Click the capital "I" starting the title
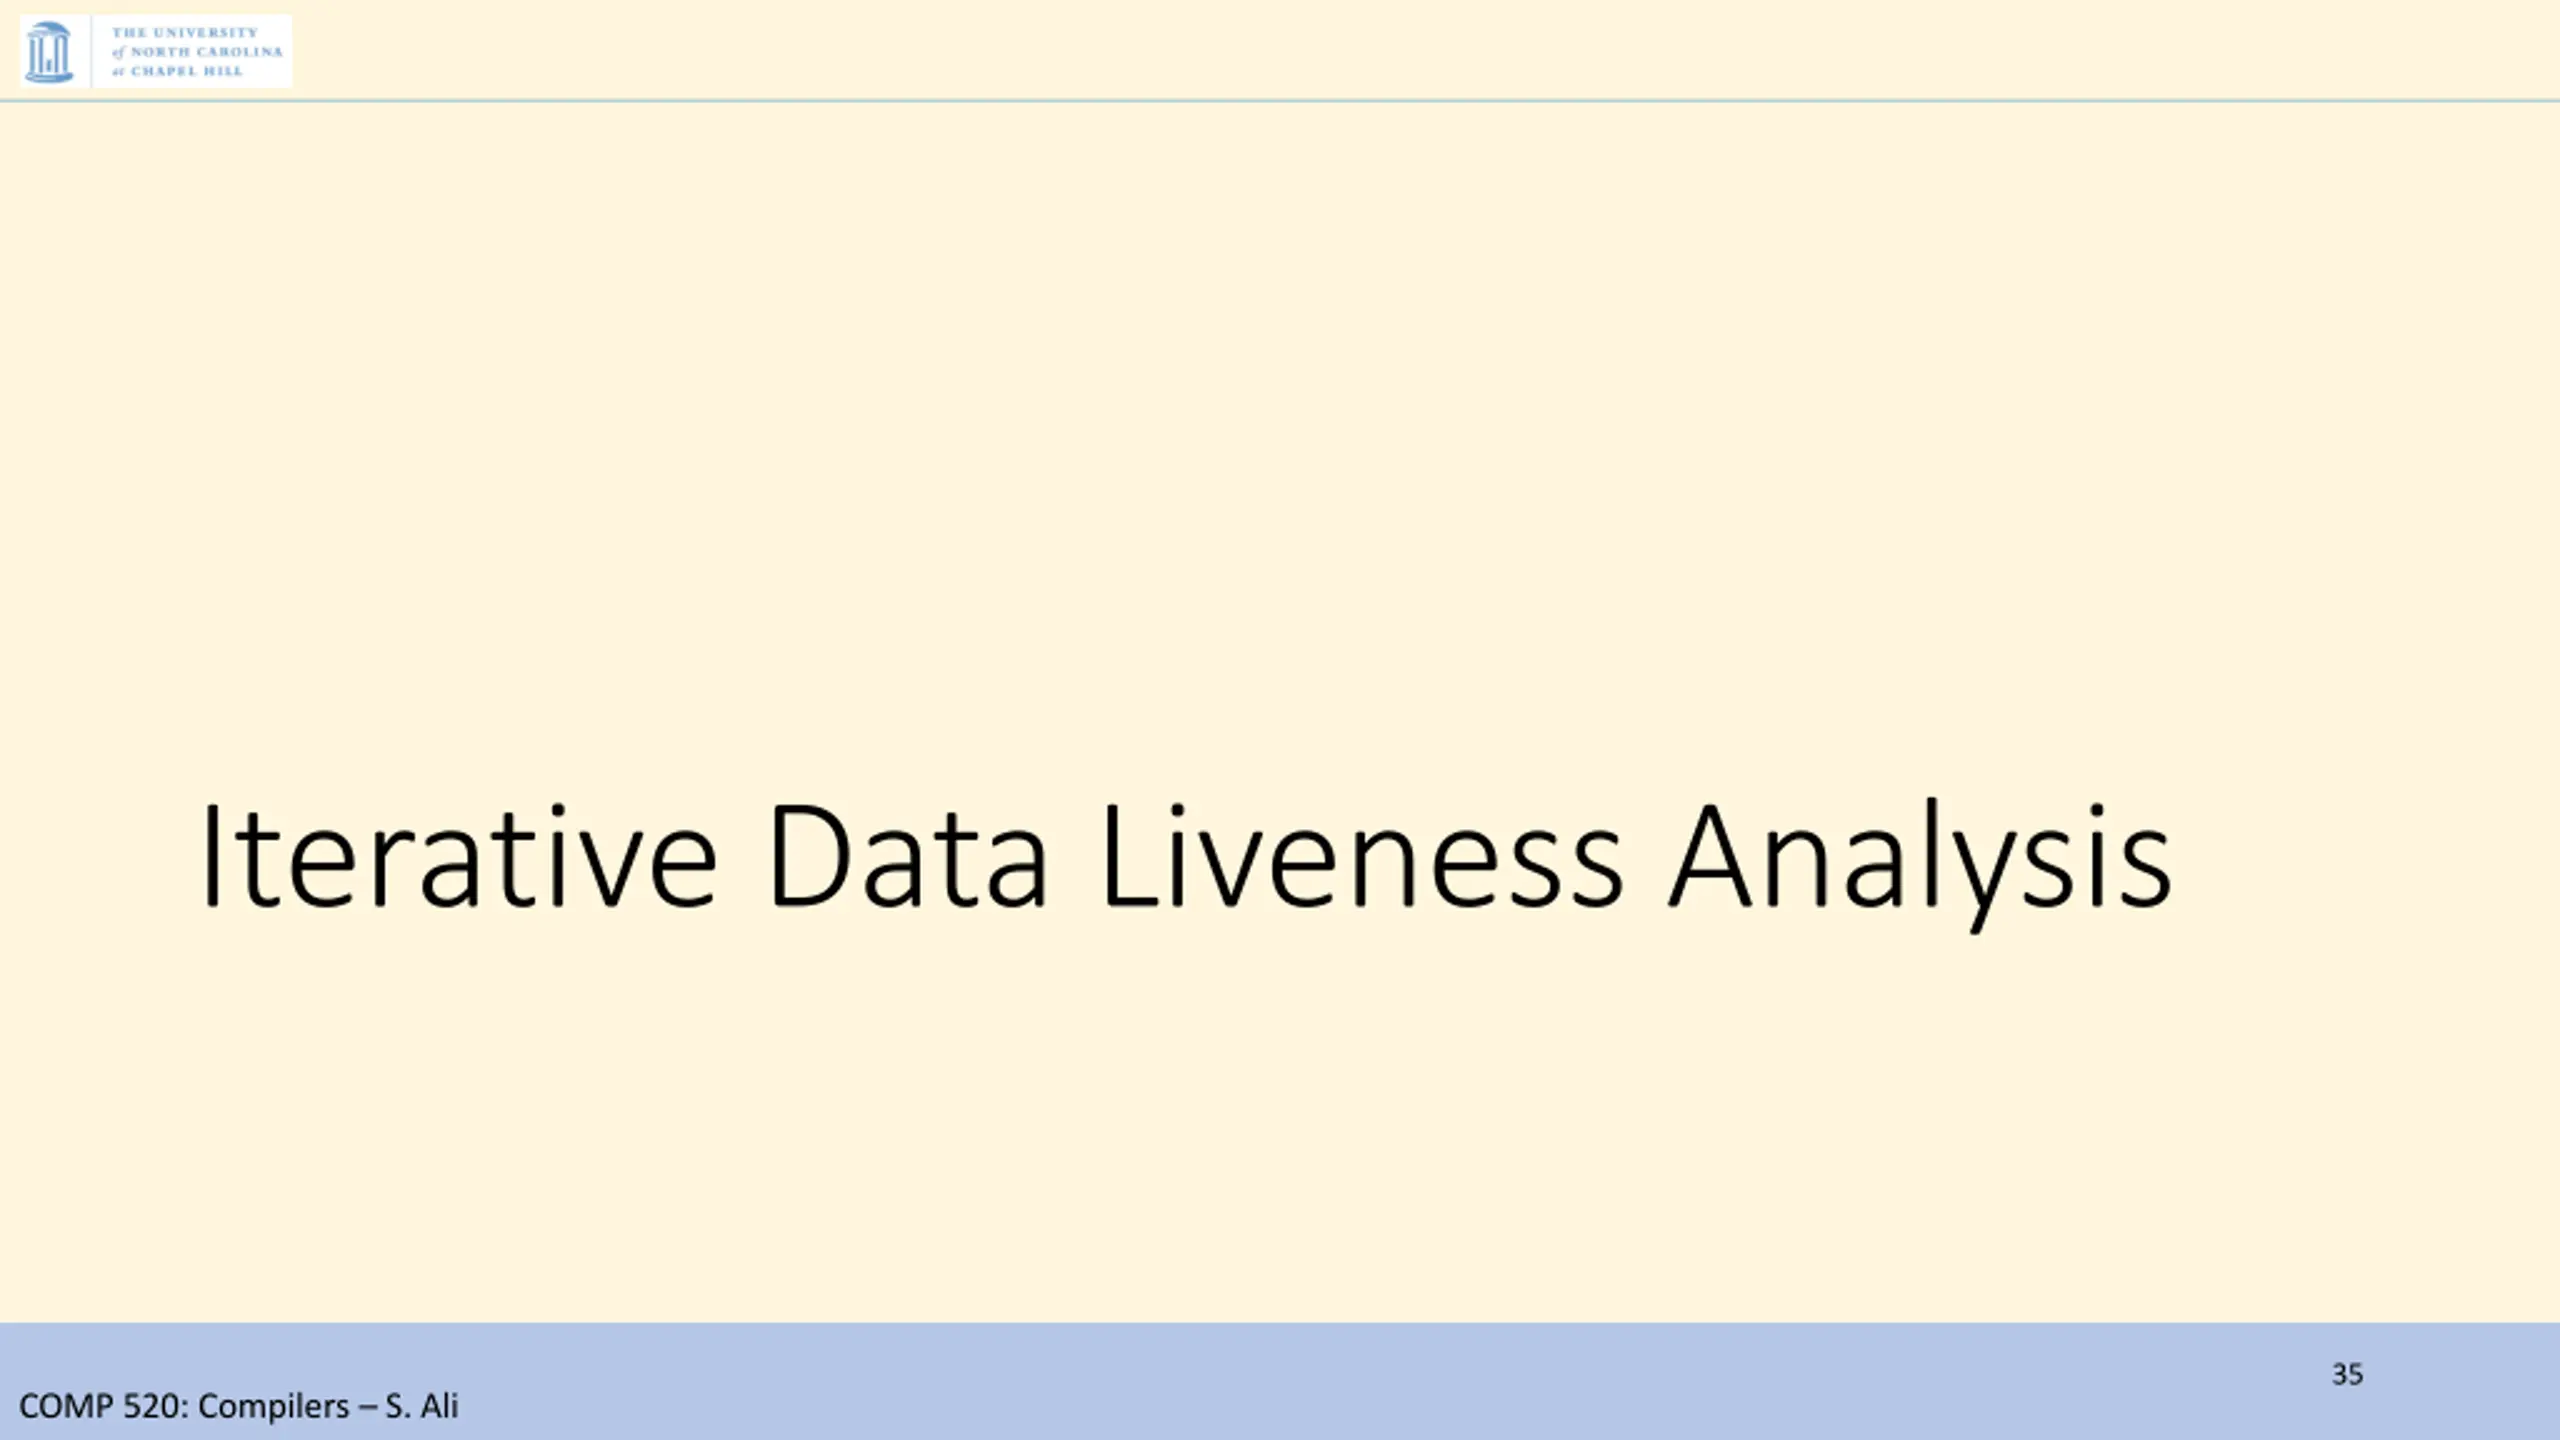2560x1440 pixels. point(210,856)
